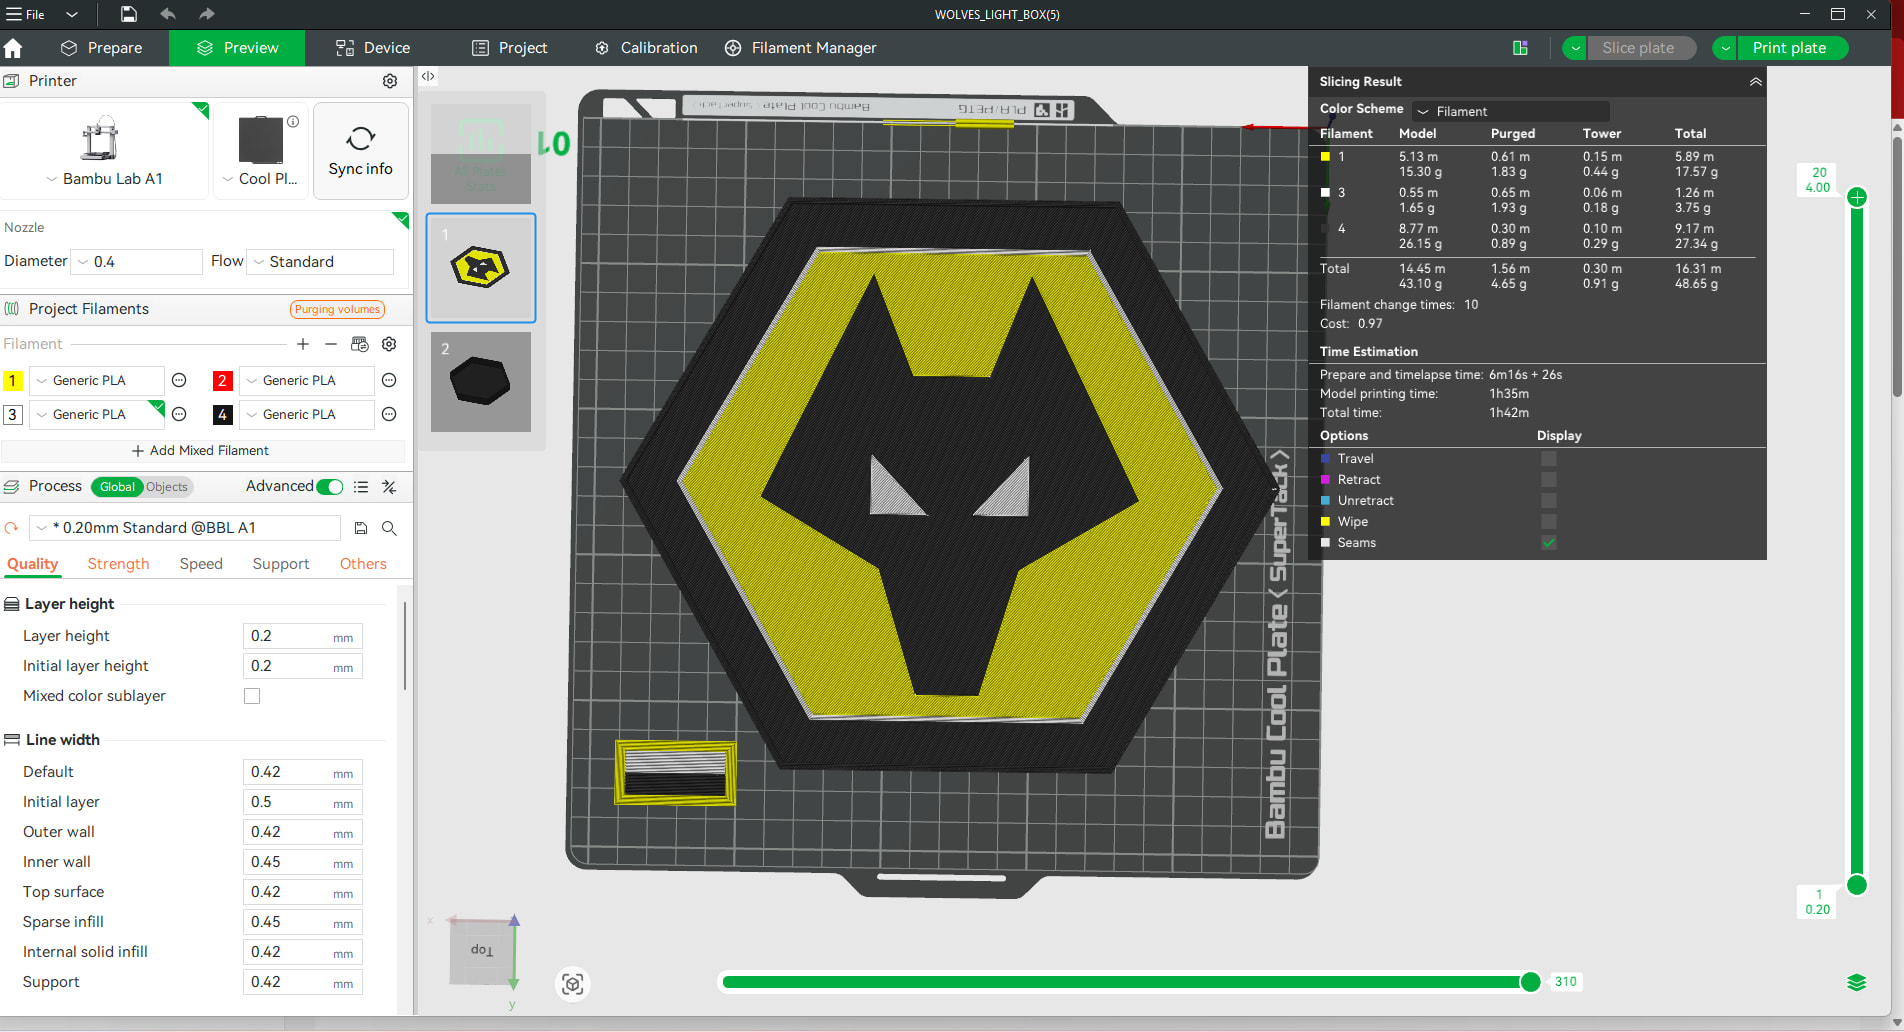Switch process scope to Objects
This screenshot has height=1032, width=1904.
167,487
